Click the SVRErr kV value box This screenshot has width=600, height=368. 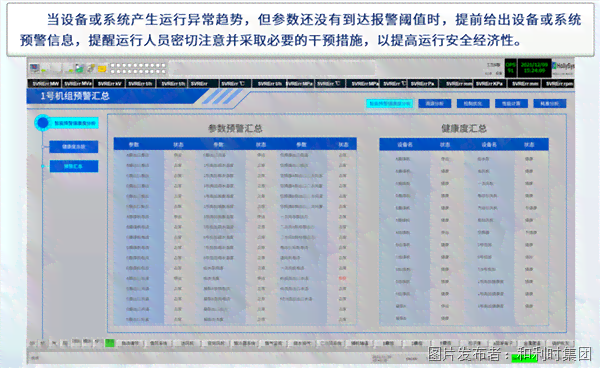point(110,83)
